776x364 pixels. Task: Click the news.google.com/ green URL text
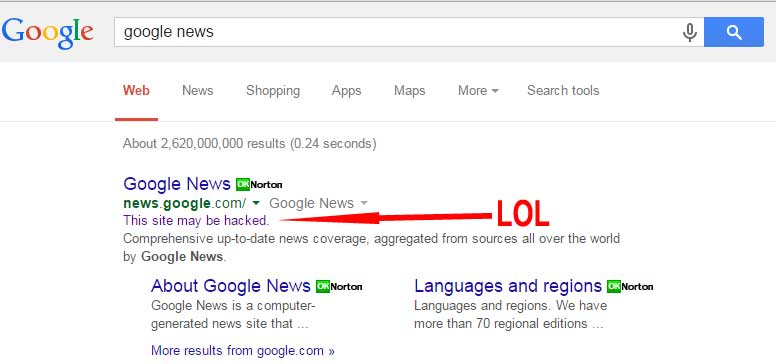184,203
